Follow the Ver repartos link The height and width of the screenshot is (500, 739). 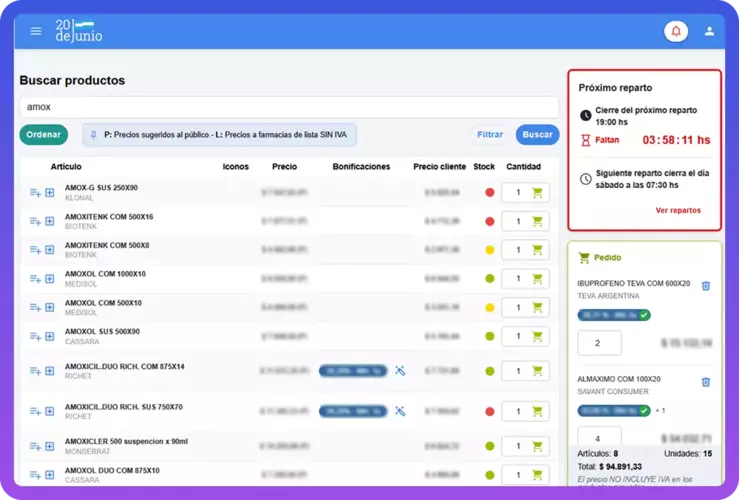coord(677,211)
